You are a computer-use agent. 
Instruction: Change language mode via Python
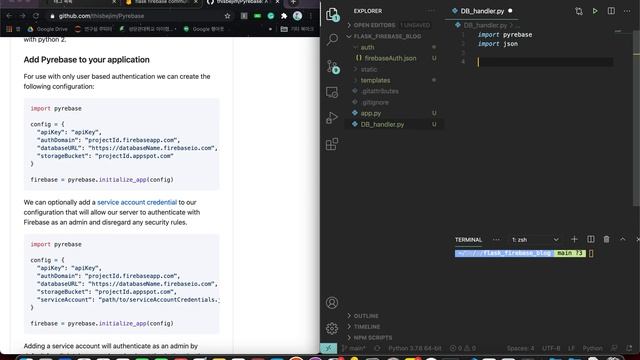coord(593,348)
